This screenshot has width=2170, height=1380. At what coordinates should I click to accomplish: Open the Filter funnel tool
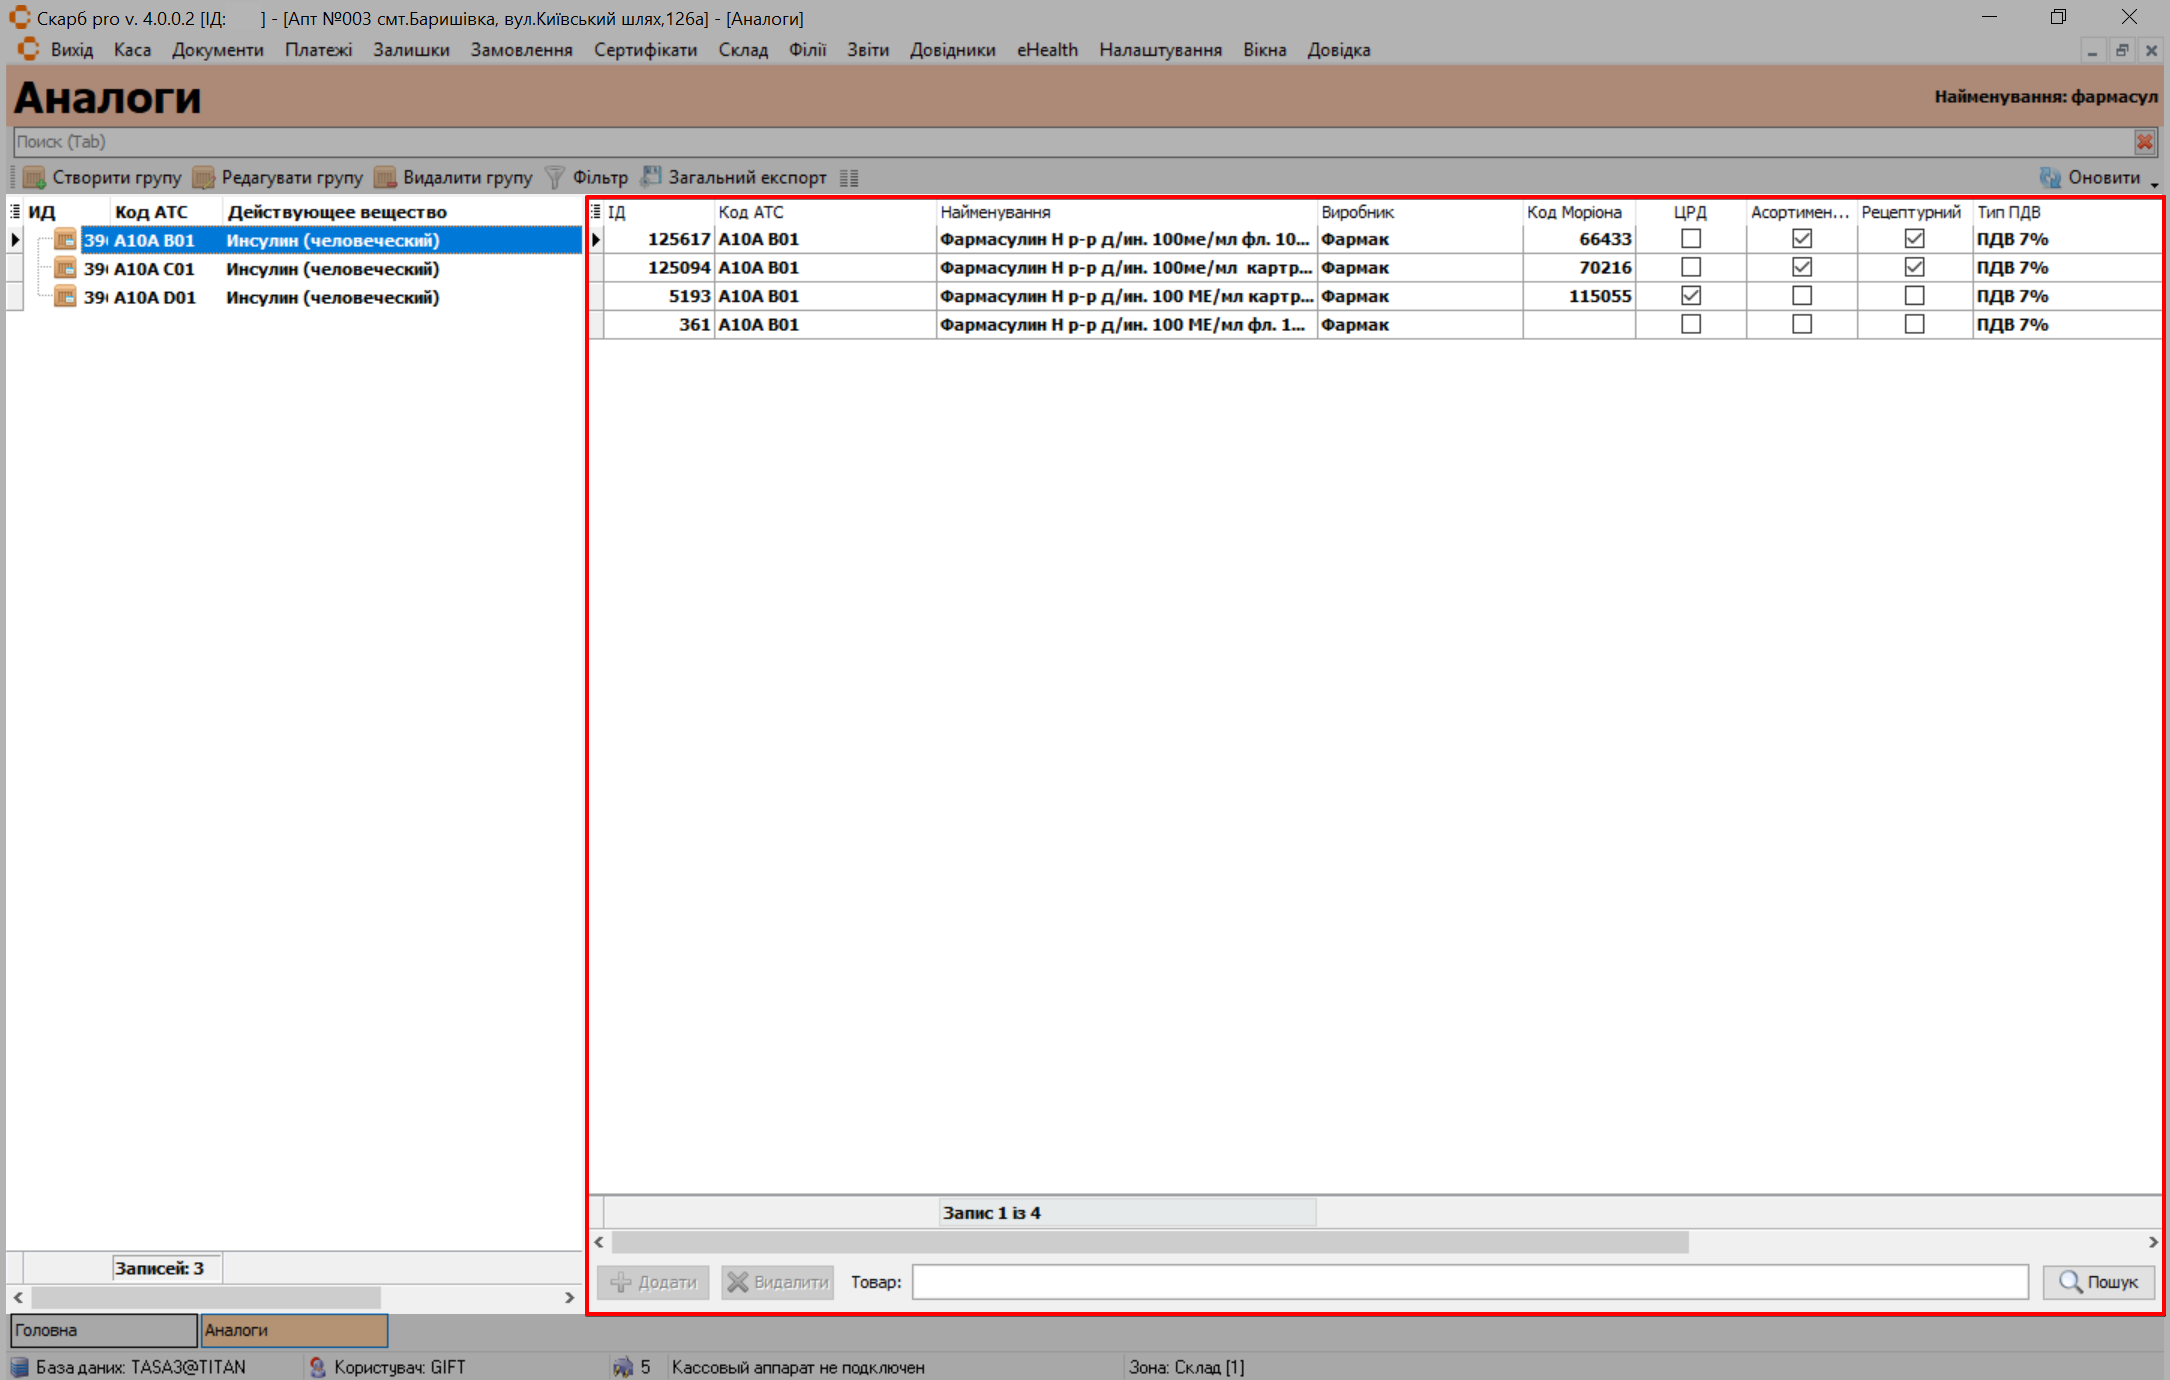(555, 178)
